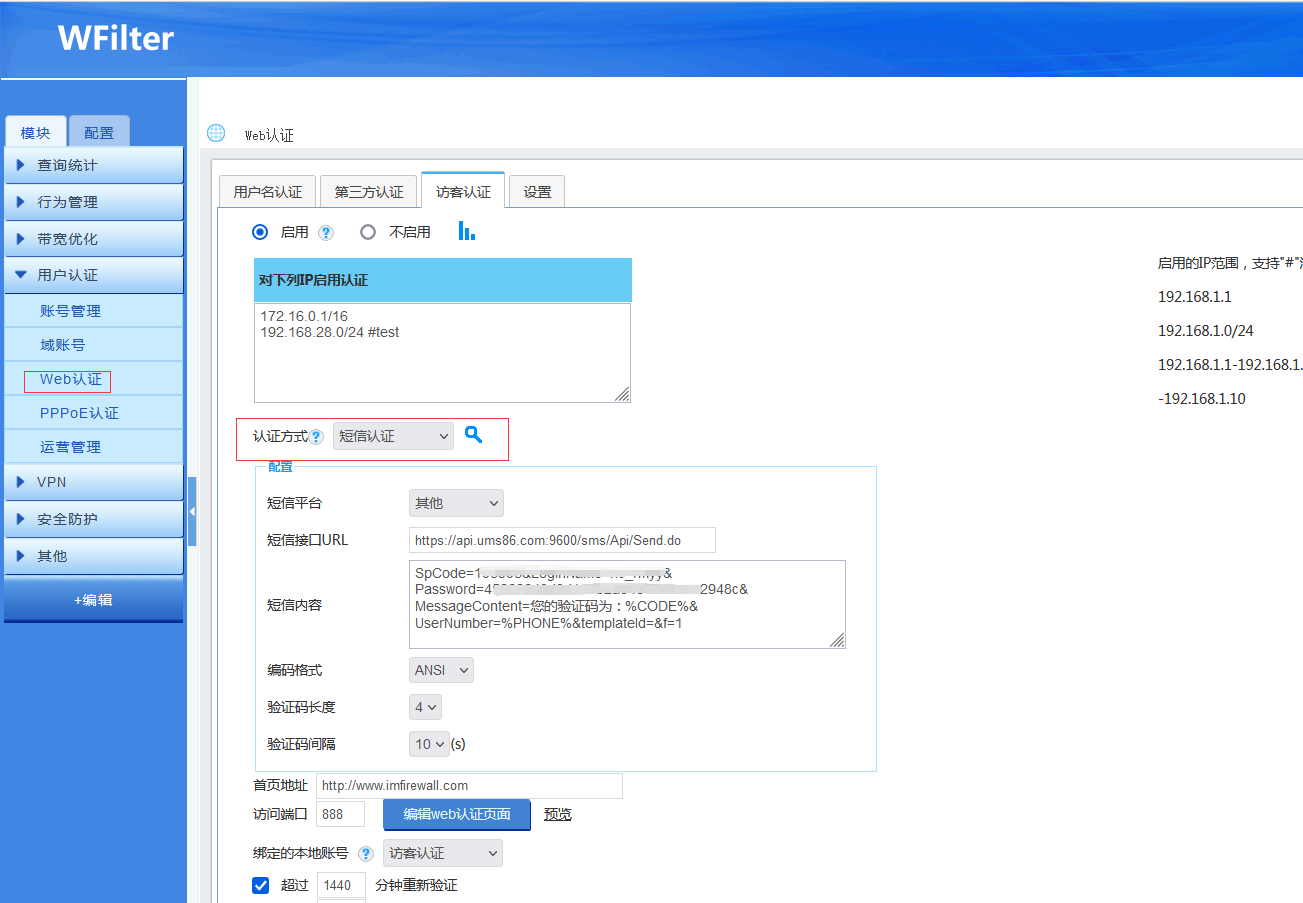The height and width of the screenshot is (903, 1303).
Task: Click the 预览 link
Action: (x=558, y=814)
